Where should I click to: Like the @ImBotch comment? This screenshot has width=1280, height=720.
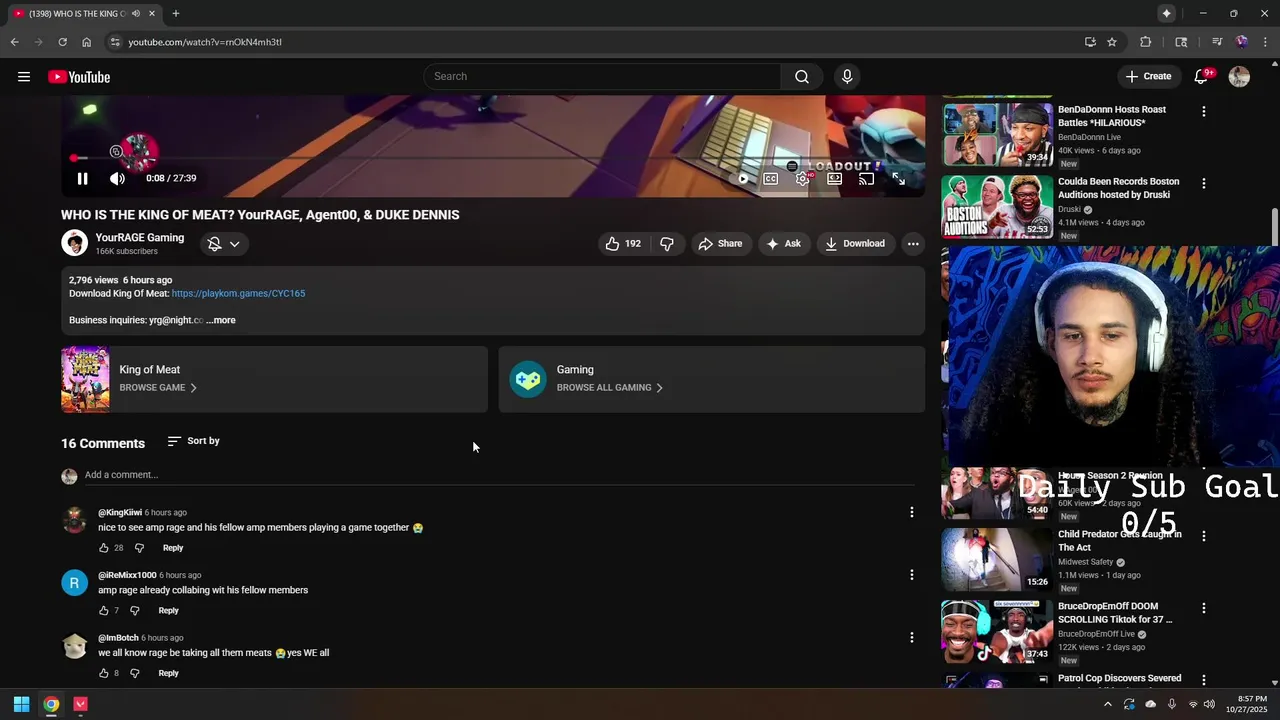(103, 674)
